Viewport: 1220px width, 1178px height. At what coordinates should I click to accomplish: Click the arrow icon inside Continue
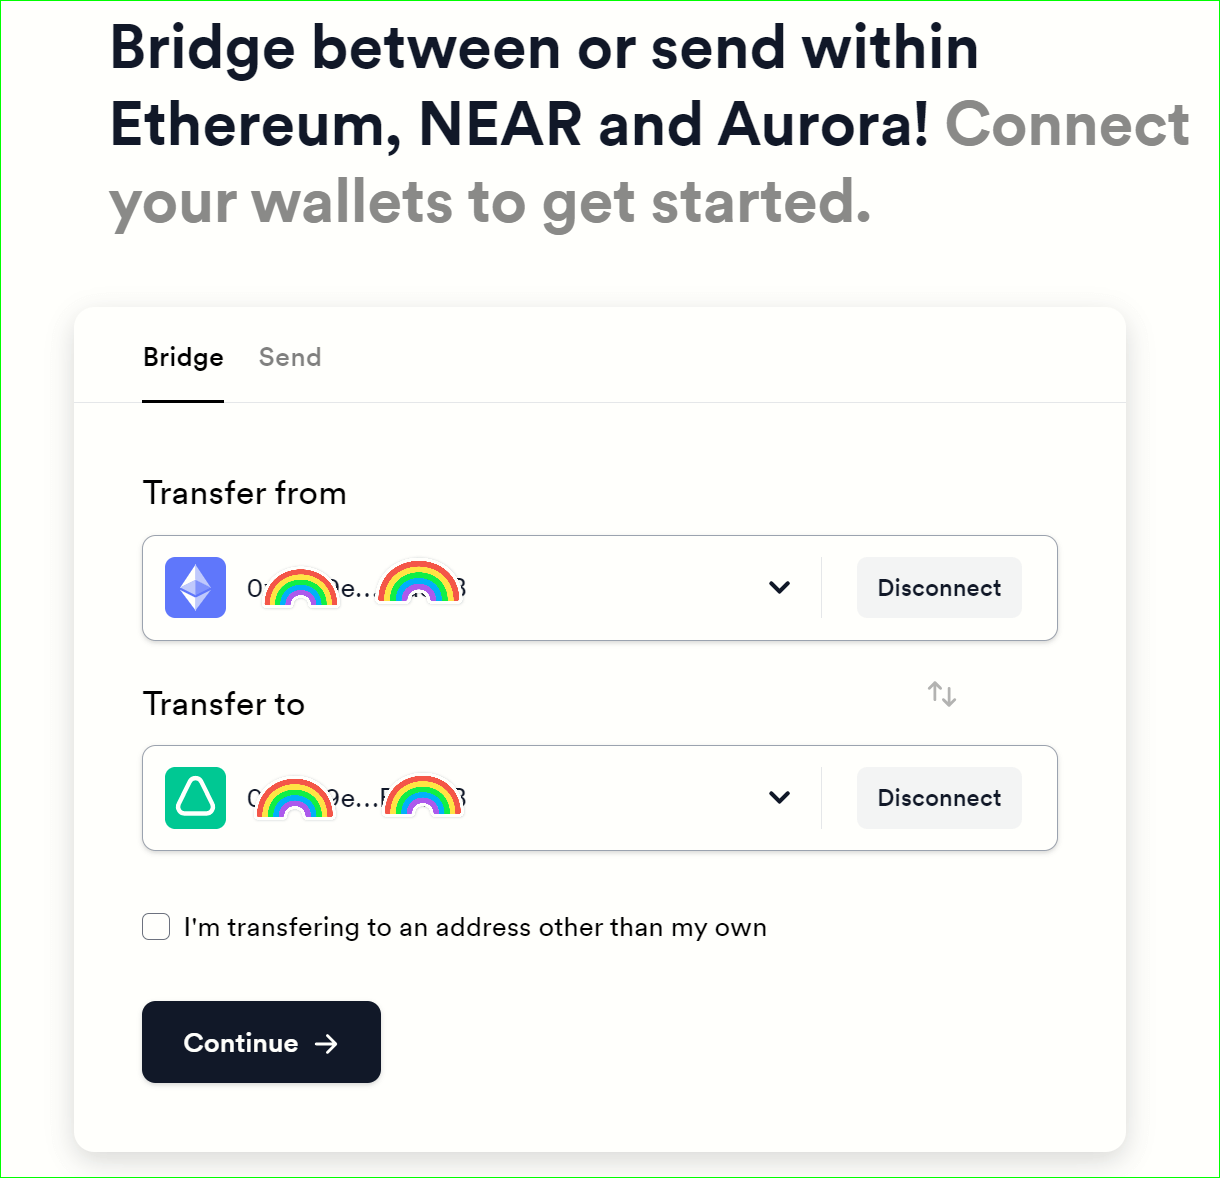click(326, 1044)
